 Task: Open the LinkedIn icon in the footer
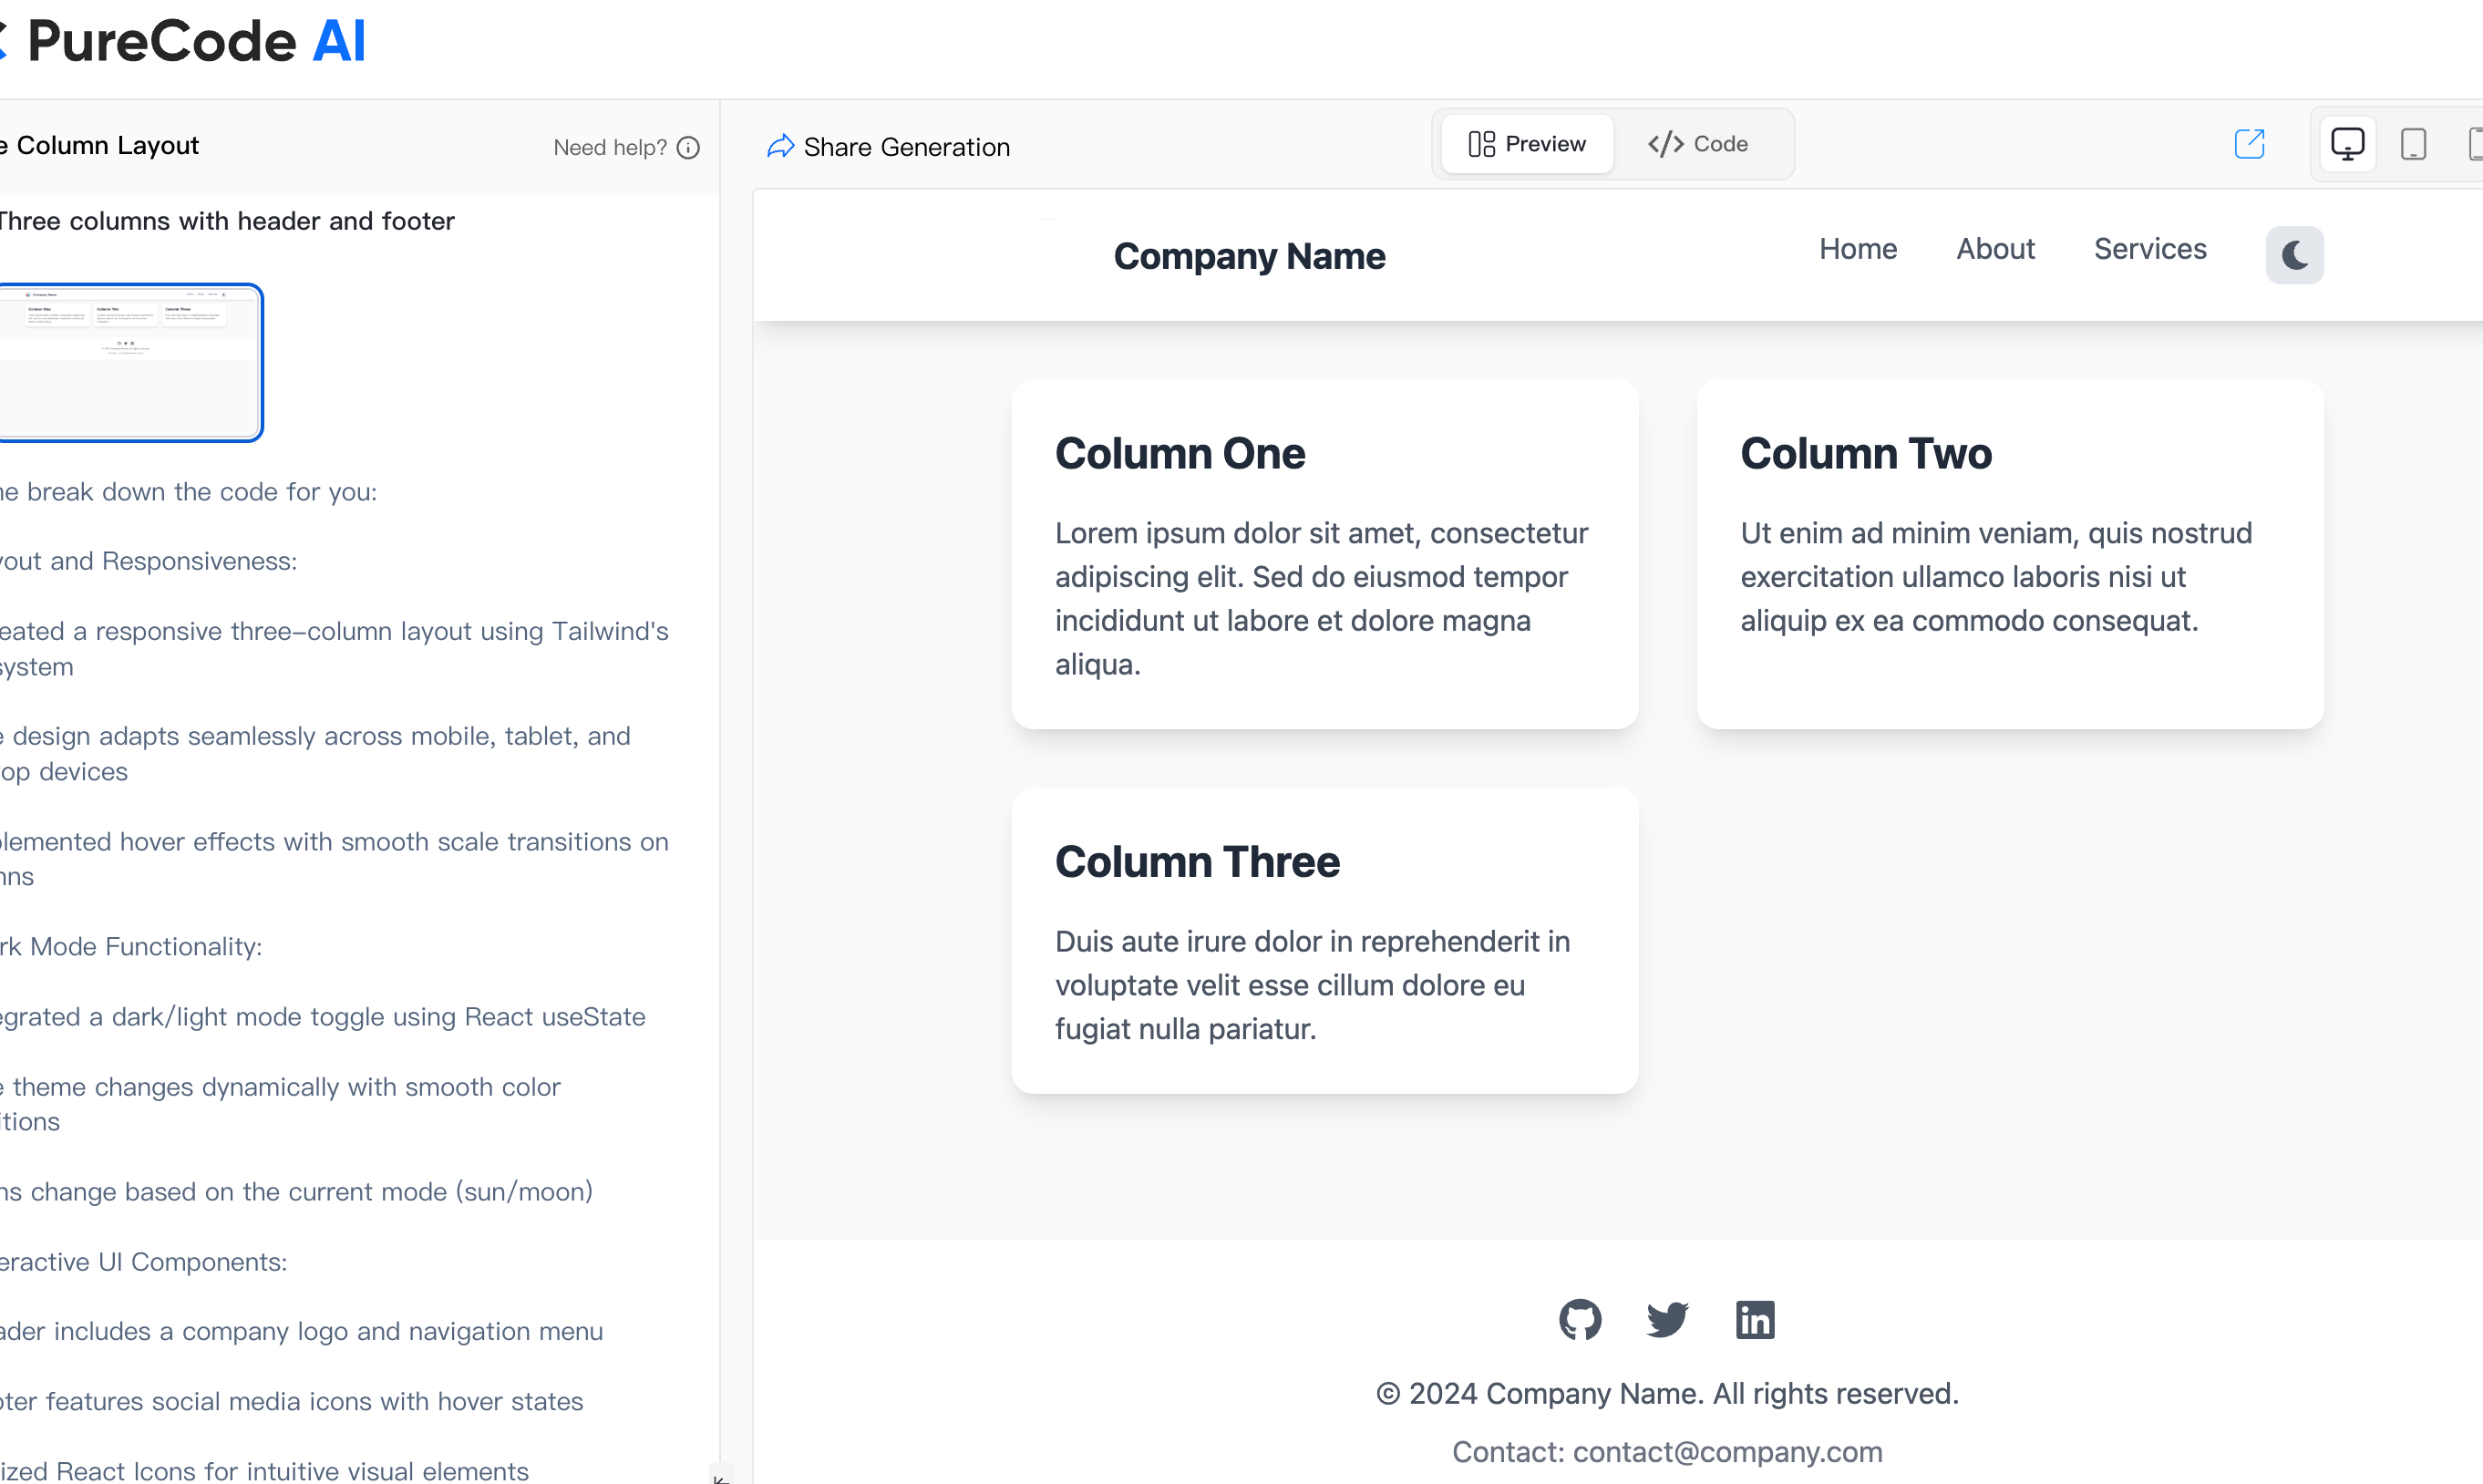pyautogui.click(x=1755, y=1319)
